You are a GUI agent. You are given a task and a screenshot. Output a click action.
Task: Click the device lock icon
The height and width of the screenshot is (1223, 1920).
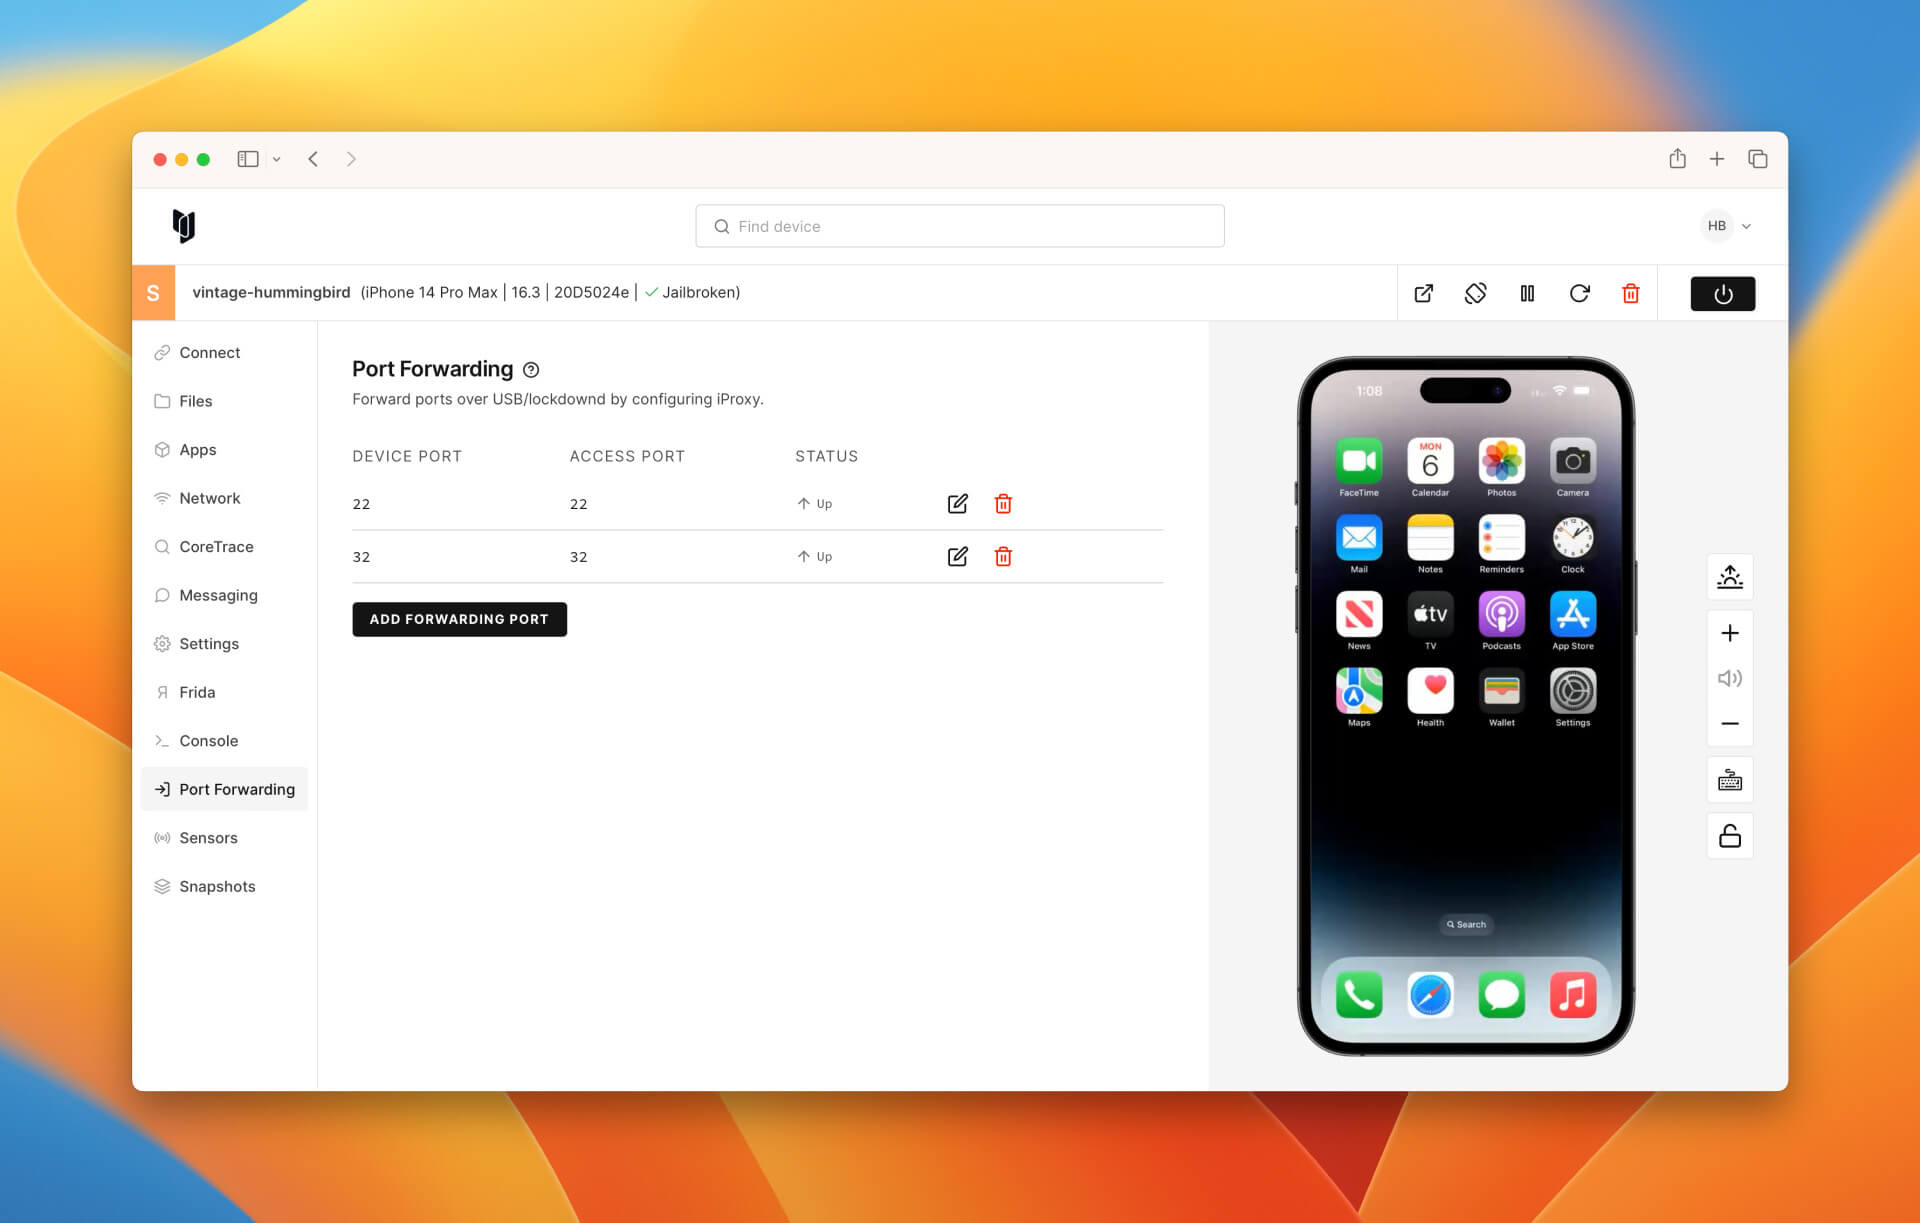click(x=1729, y=836)
